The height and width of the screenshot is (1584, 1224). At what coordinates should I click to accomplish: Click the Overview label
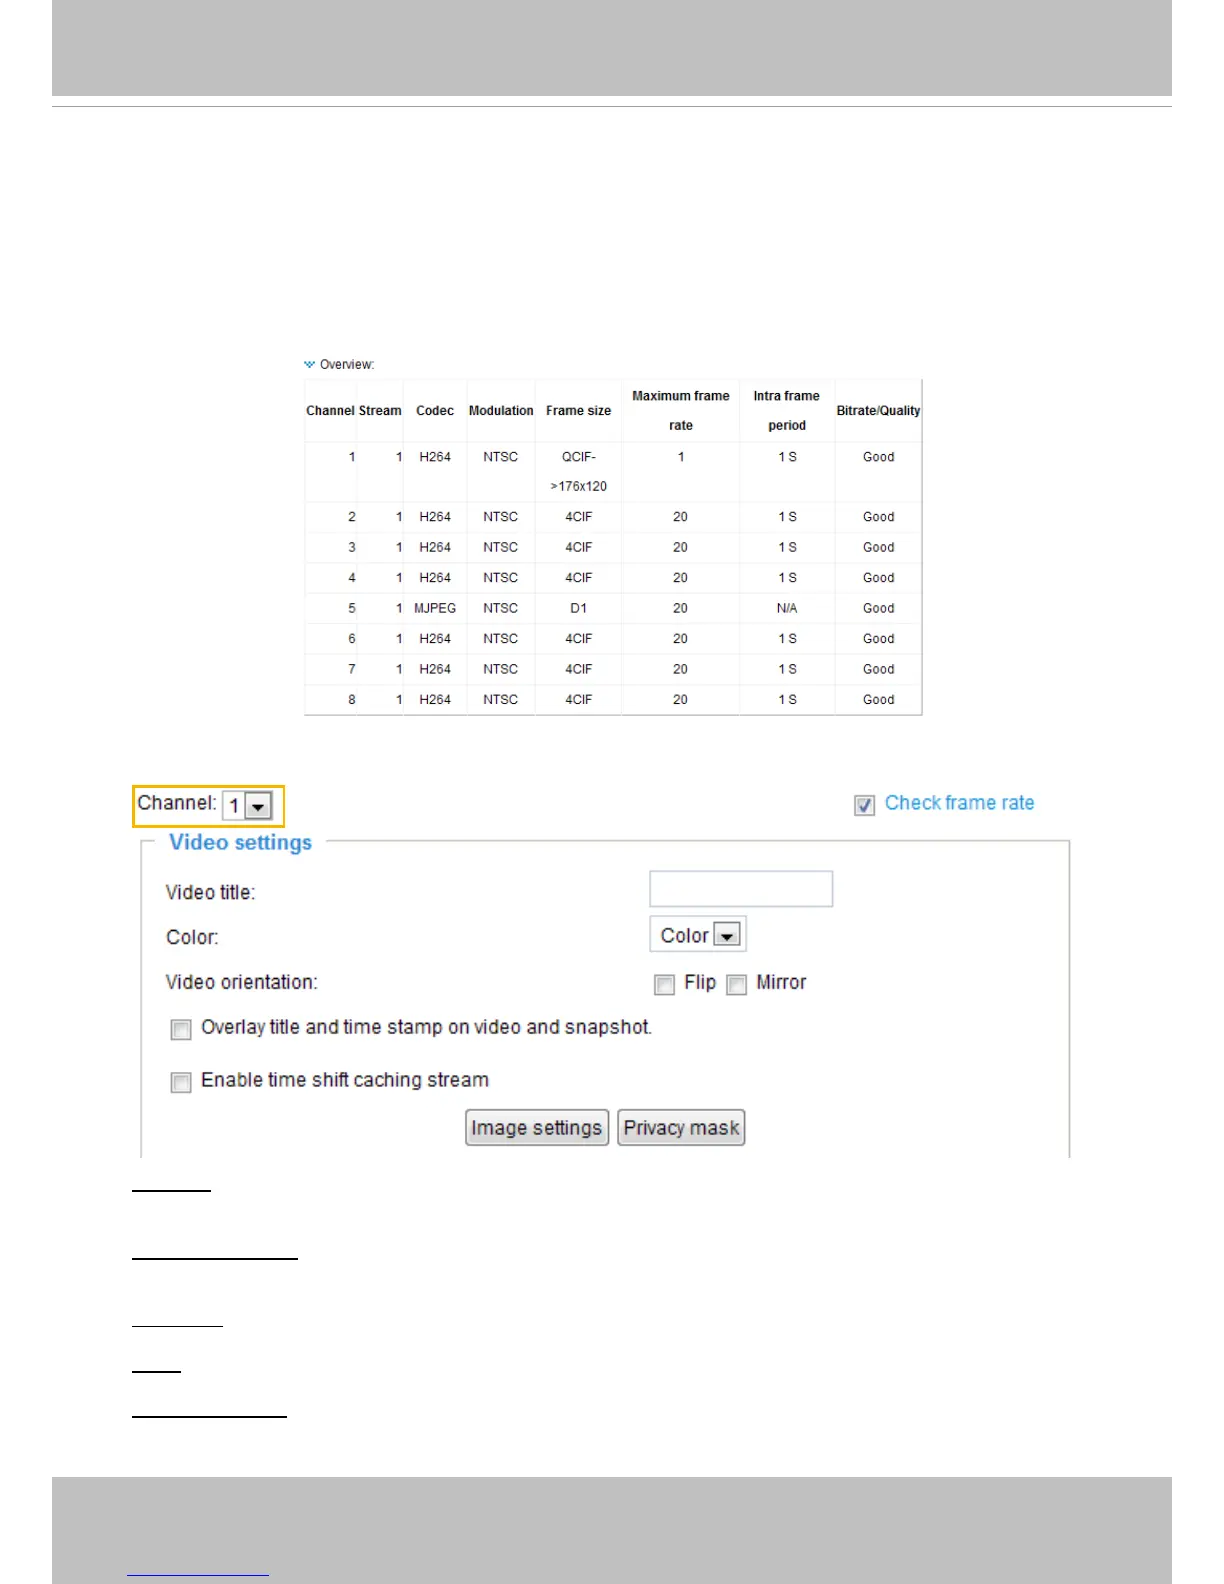347,364
